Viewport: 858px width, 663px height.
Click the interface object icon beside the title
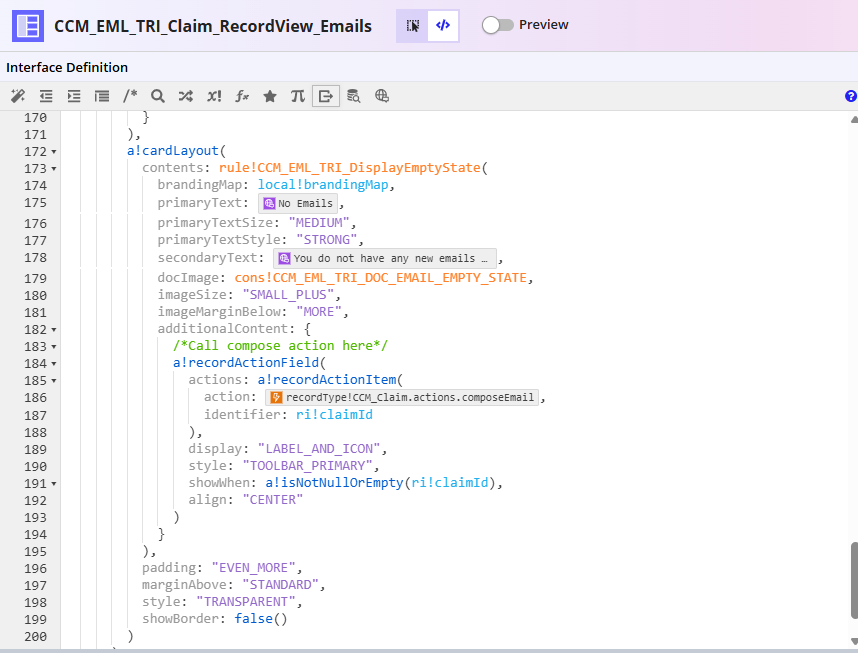(x=28, y=26)
